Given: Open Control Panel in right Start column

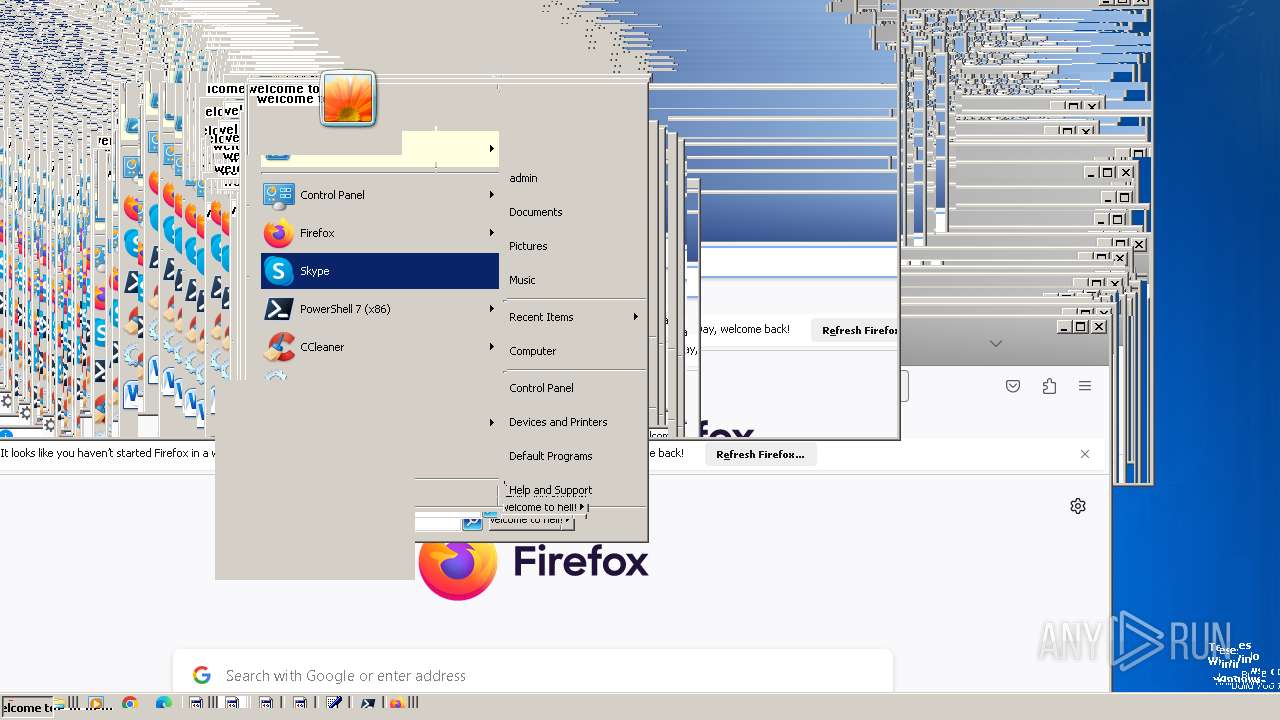Looking at the screenshot, I should (x=541, y=388).
